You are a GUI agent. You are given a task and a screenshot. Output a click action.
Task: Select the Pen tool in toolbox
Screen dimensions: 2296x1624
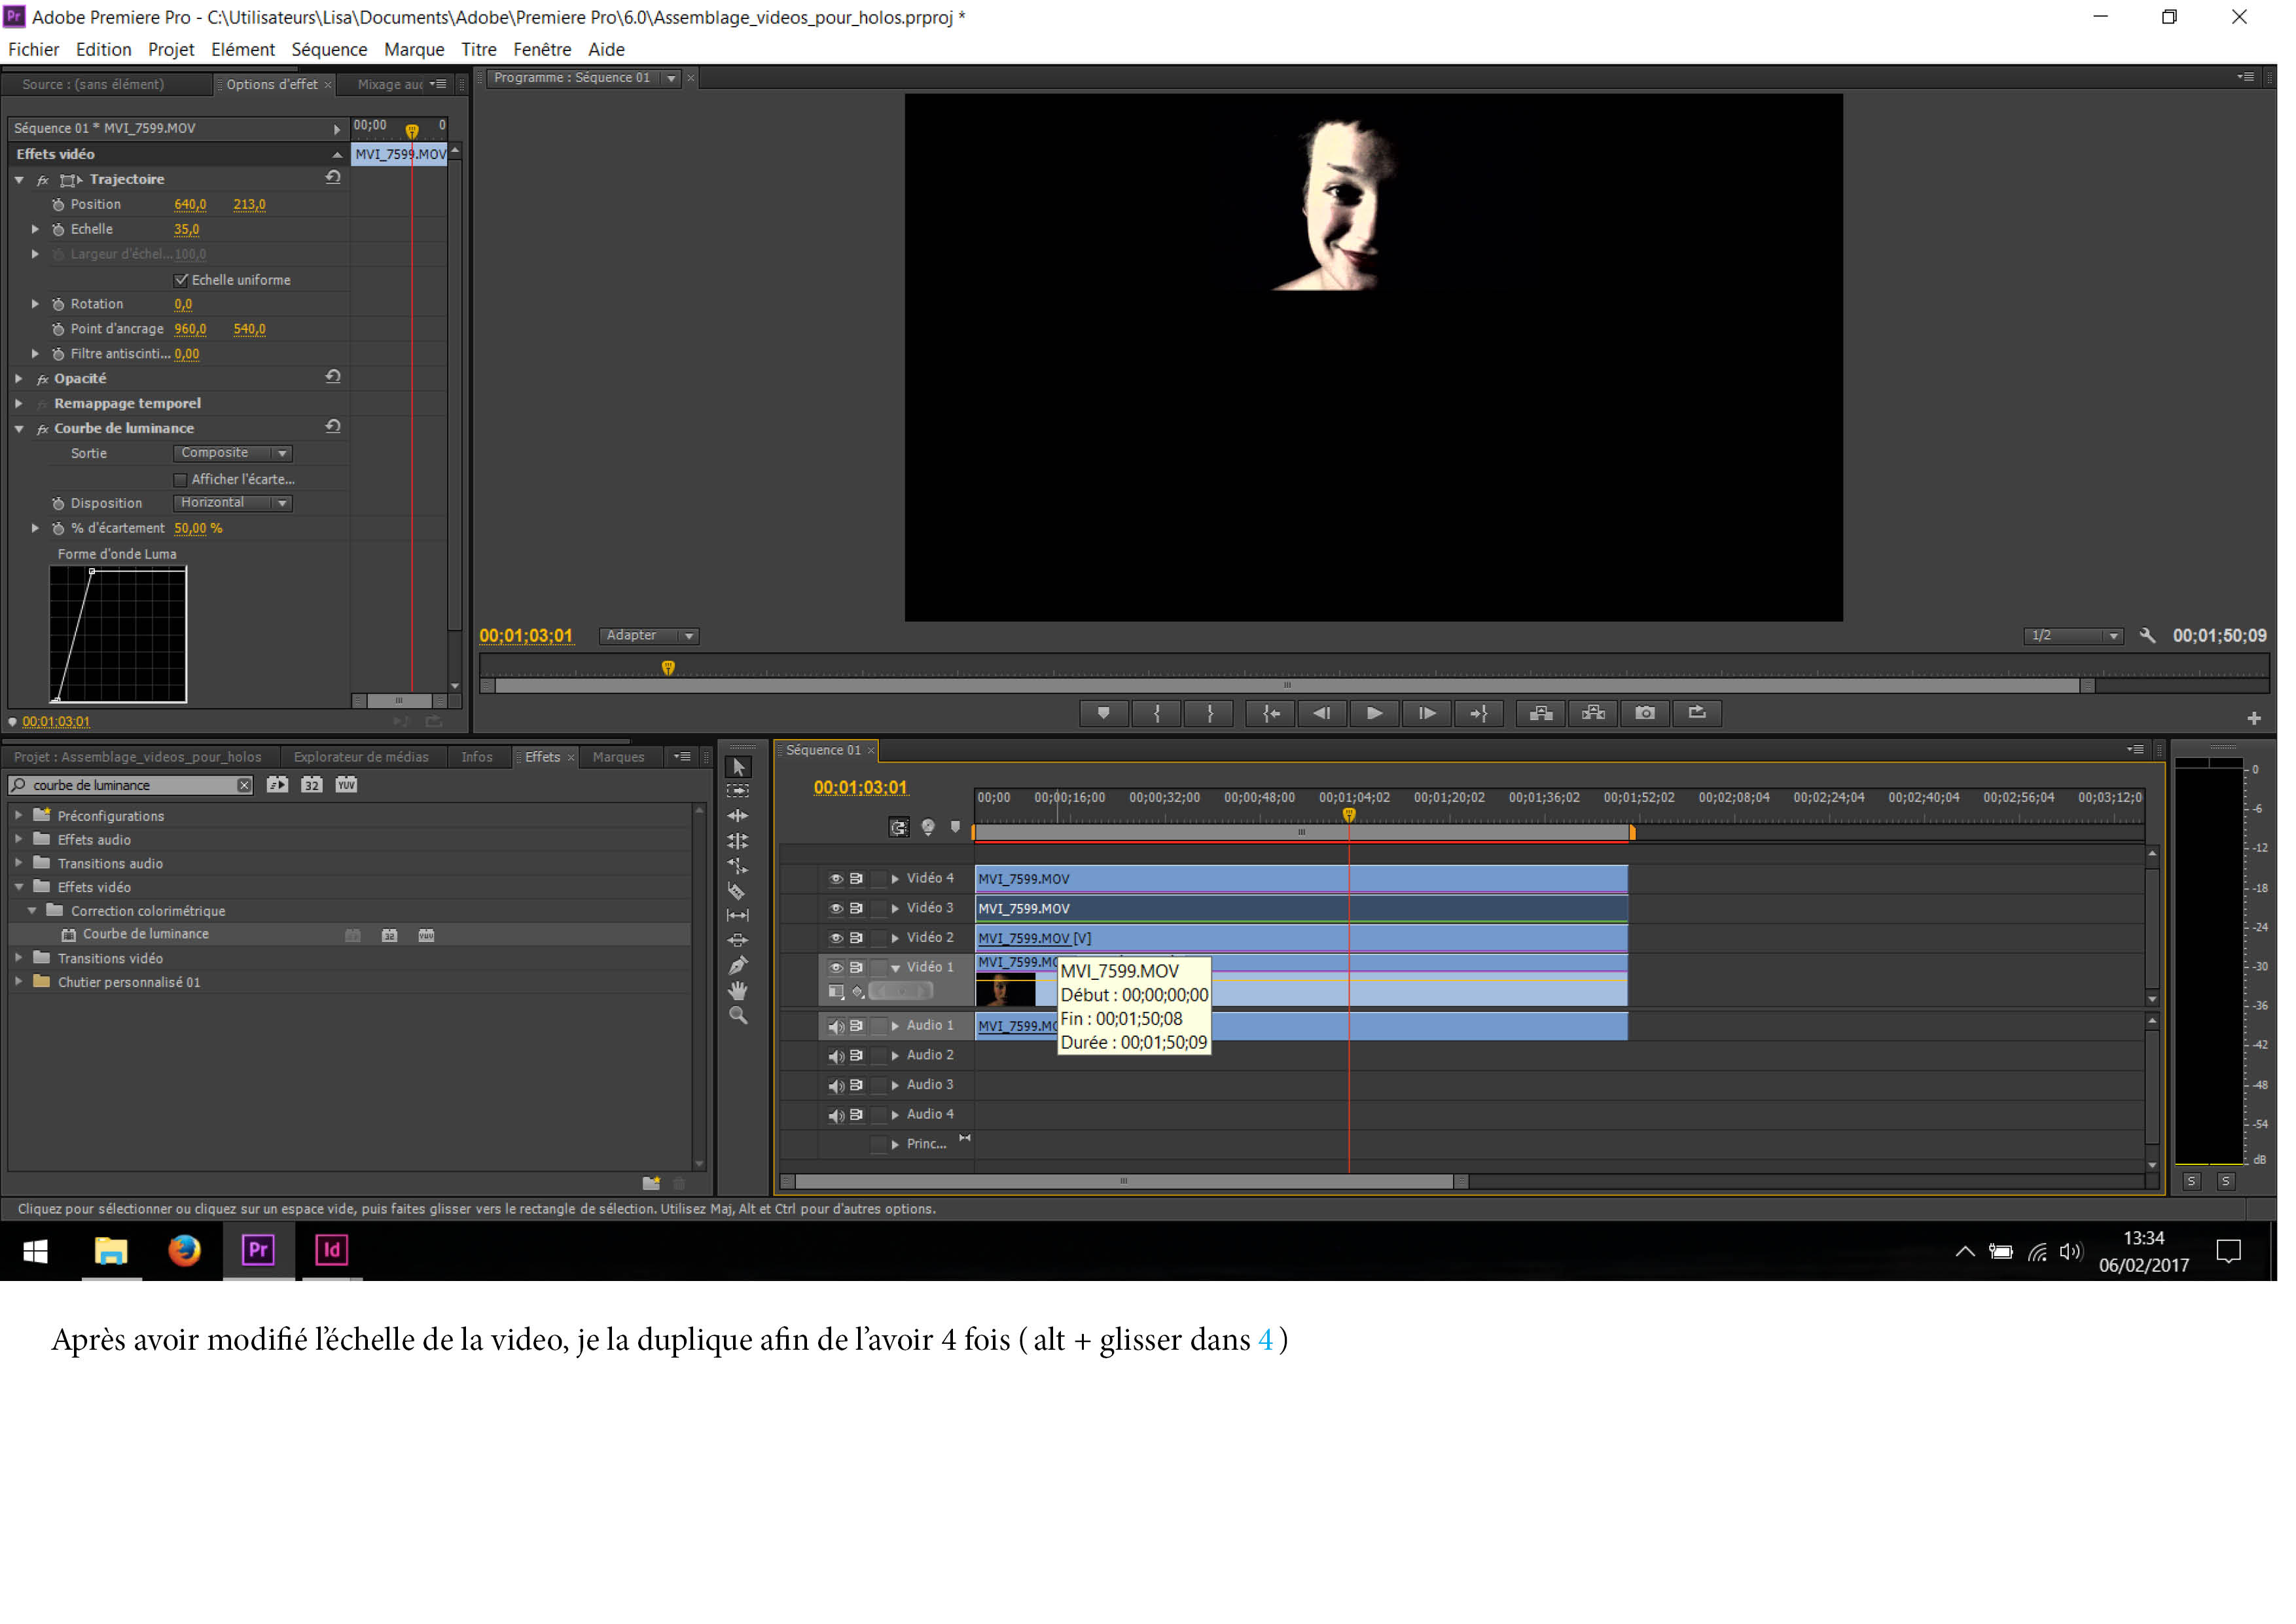pos(737,965)
